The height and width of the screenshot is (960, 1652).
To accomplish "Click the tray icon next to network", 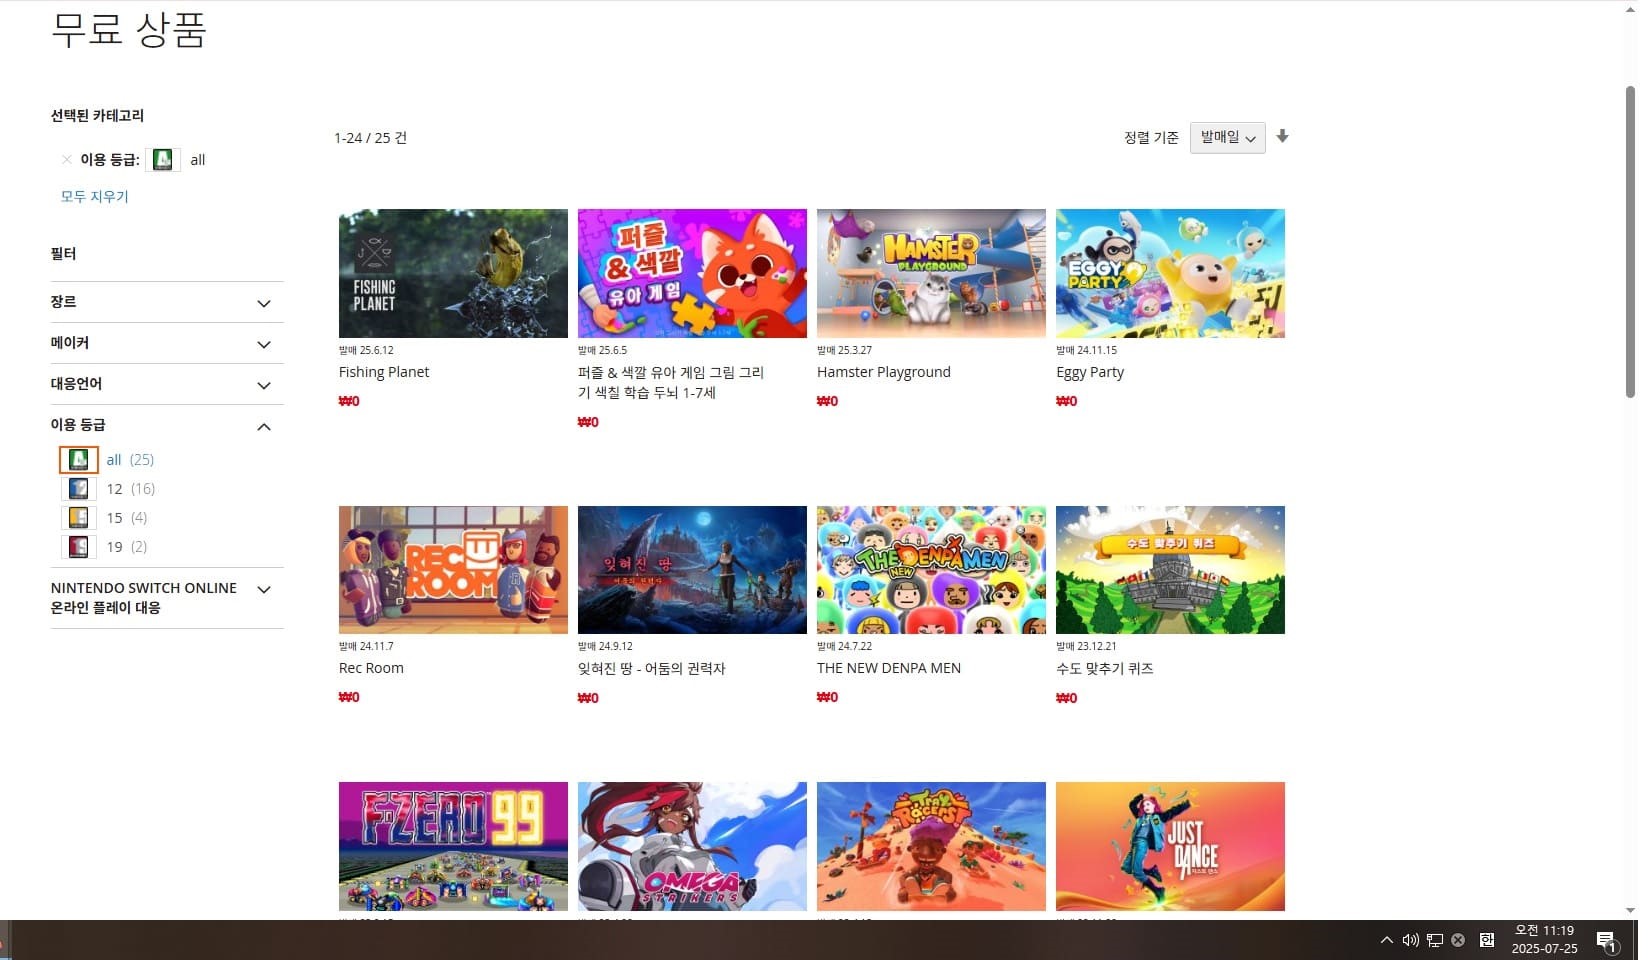I will [1458, 940].
